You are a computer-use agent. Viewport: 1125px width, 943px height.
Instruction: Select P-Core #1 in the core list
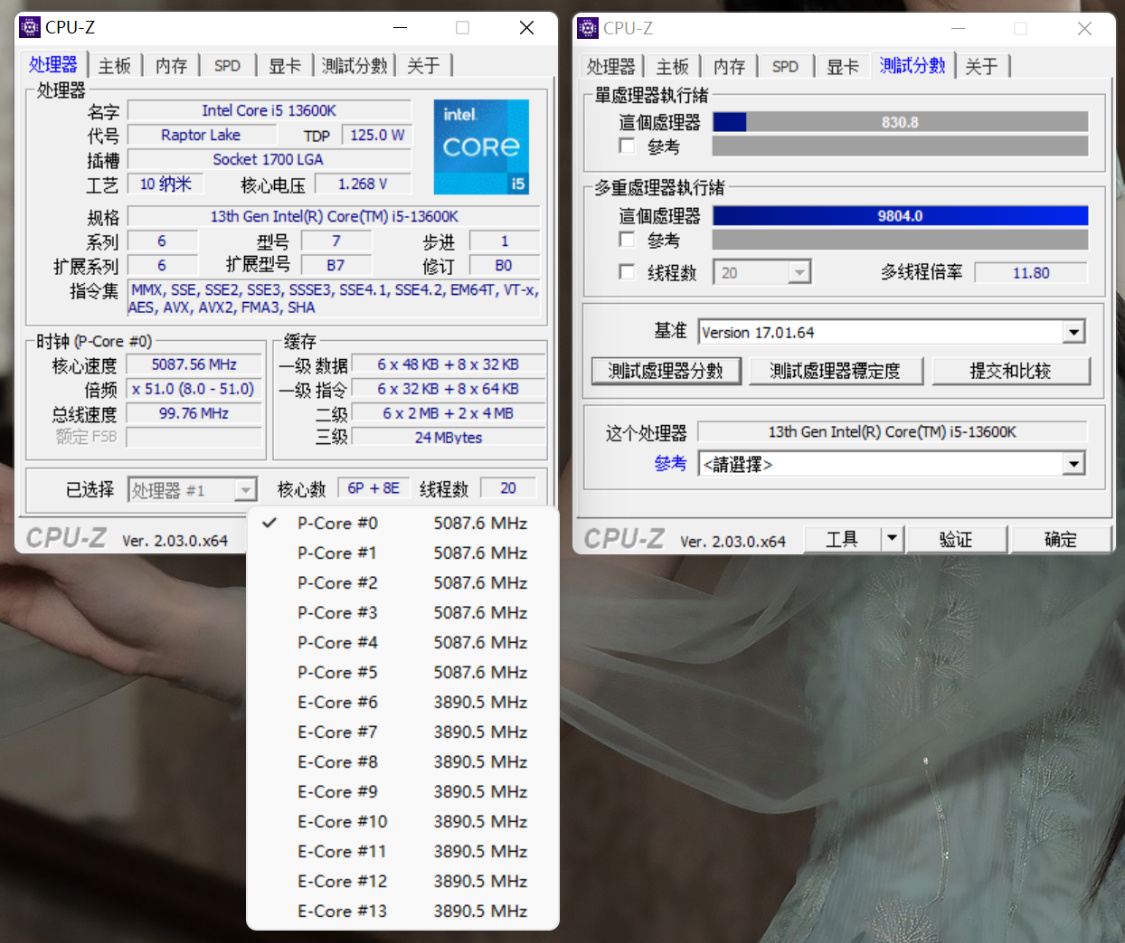pos(402,553)
